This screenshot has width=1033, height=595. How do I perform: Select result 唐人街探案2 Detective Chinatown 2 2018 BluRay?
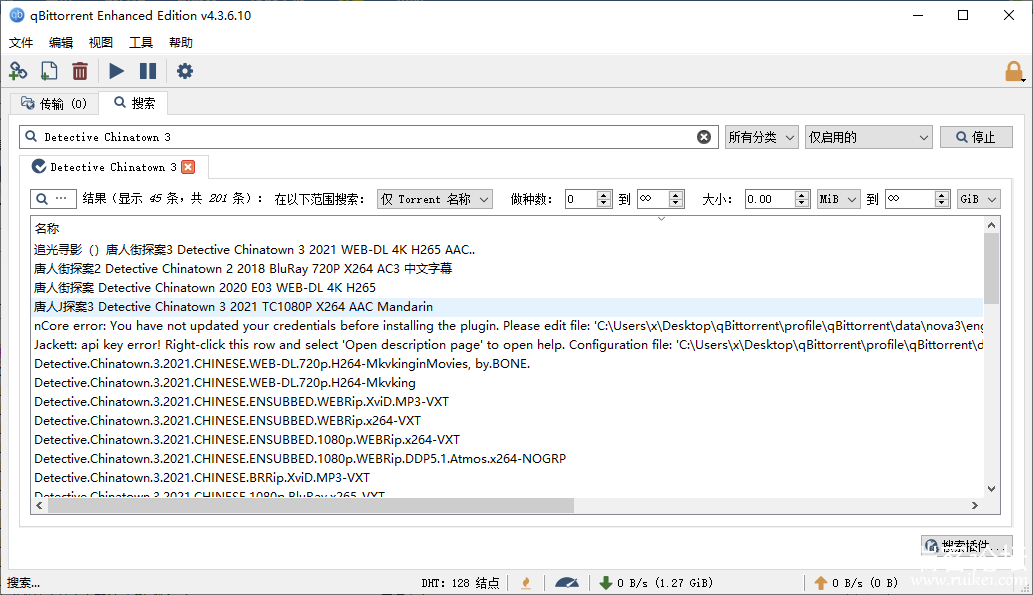(507, 269)
